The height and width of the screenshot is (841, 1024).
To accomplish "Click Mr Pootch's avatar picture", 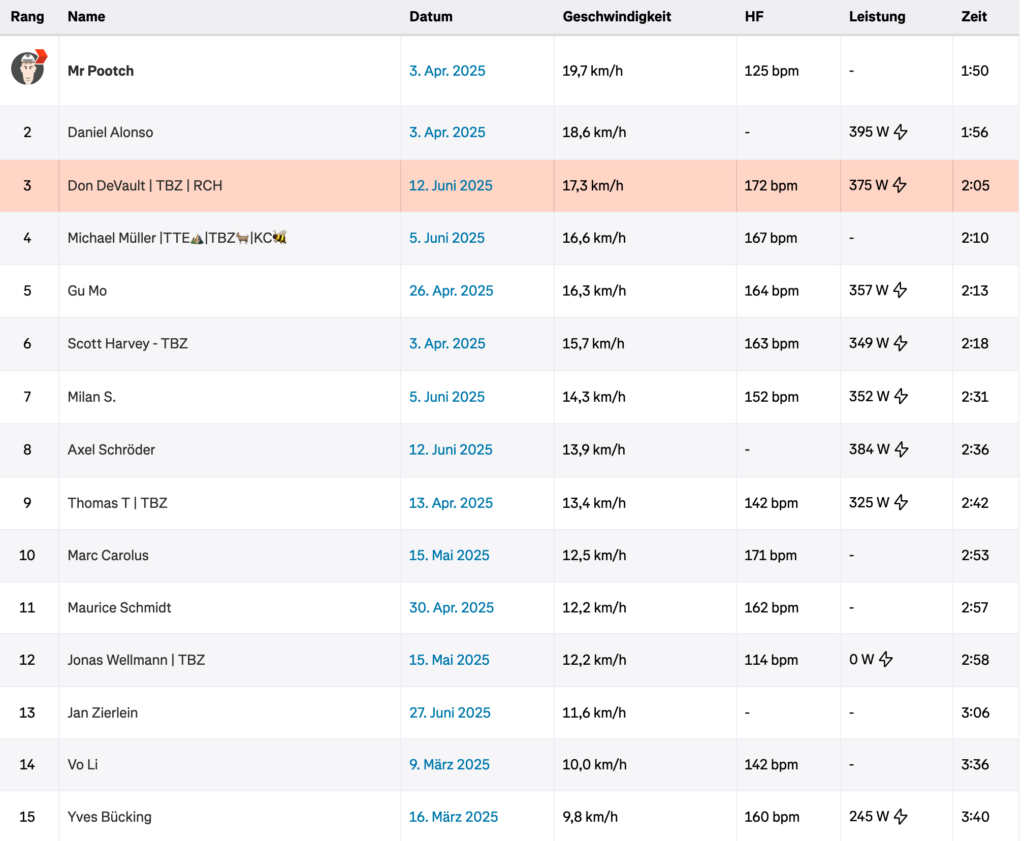I will [28, 68].
